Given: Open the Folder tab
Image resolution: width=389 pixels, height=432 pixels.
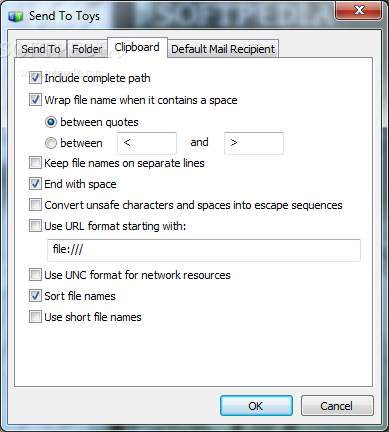Looking at the screenshot, I should point(87,49).
